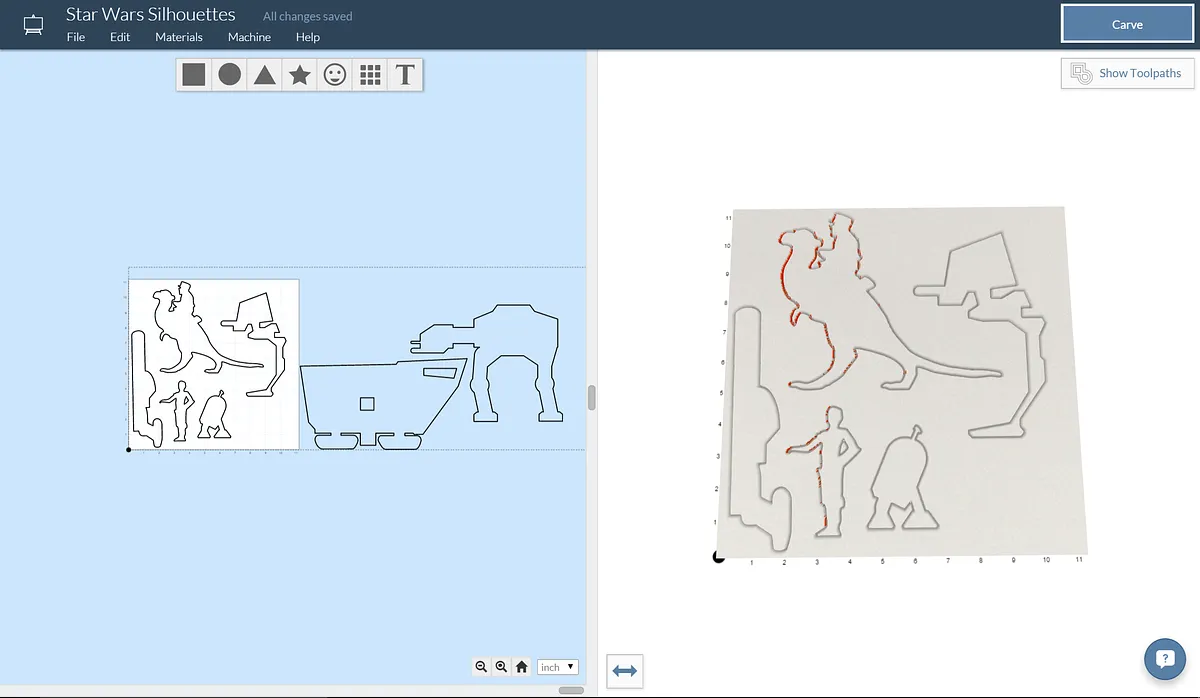Viewport: 1200px width, 698px height.
Task: Select the triangle shape tool
Action: pyautogui.click(x=264, y=75)
